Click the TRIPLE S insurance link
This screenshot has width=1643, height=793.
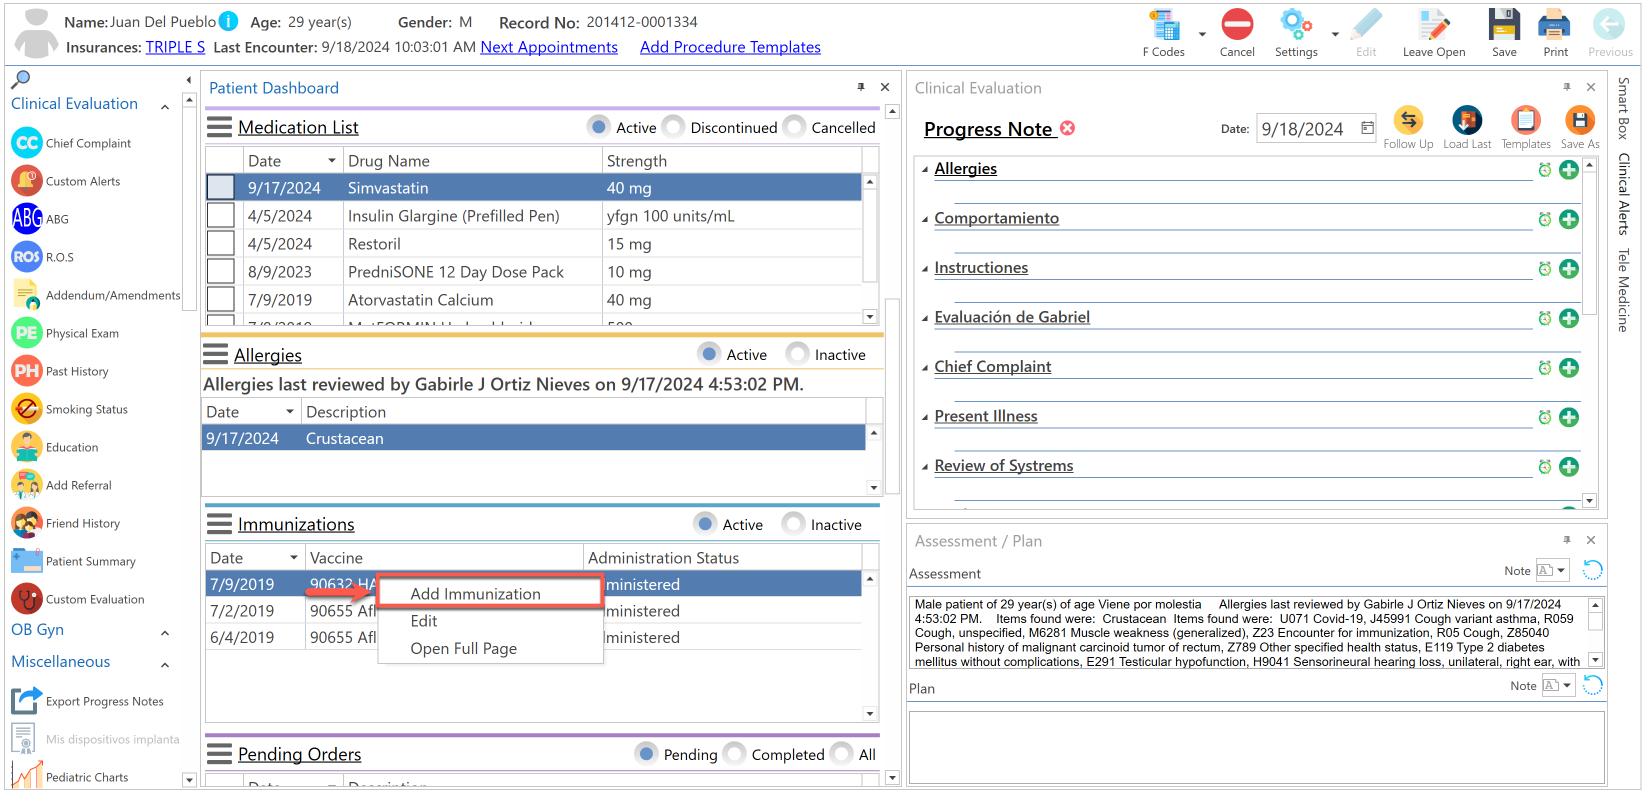(x=175, y=47)
